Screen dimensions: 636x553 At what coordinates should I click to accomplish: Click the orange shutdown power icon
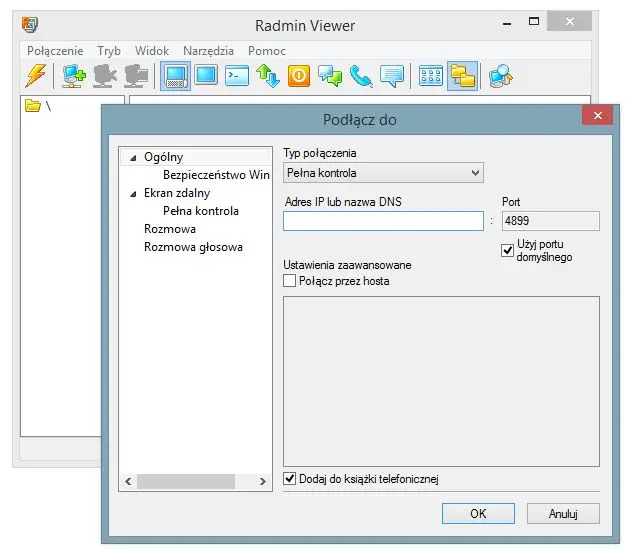point(299,76)
